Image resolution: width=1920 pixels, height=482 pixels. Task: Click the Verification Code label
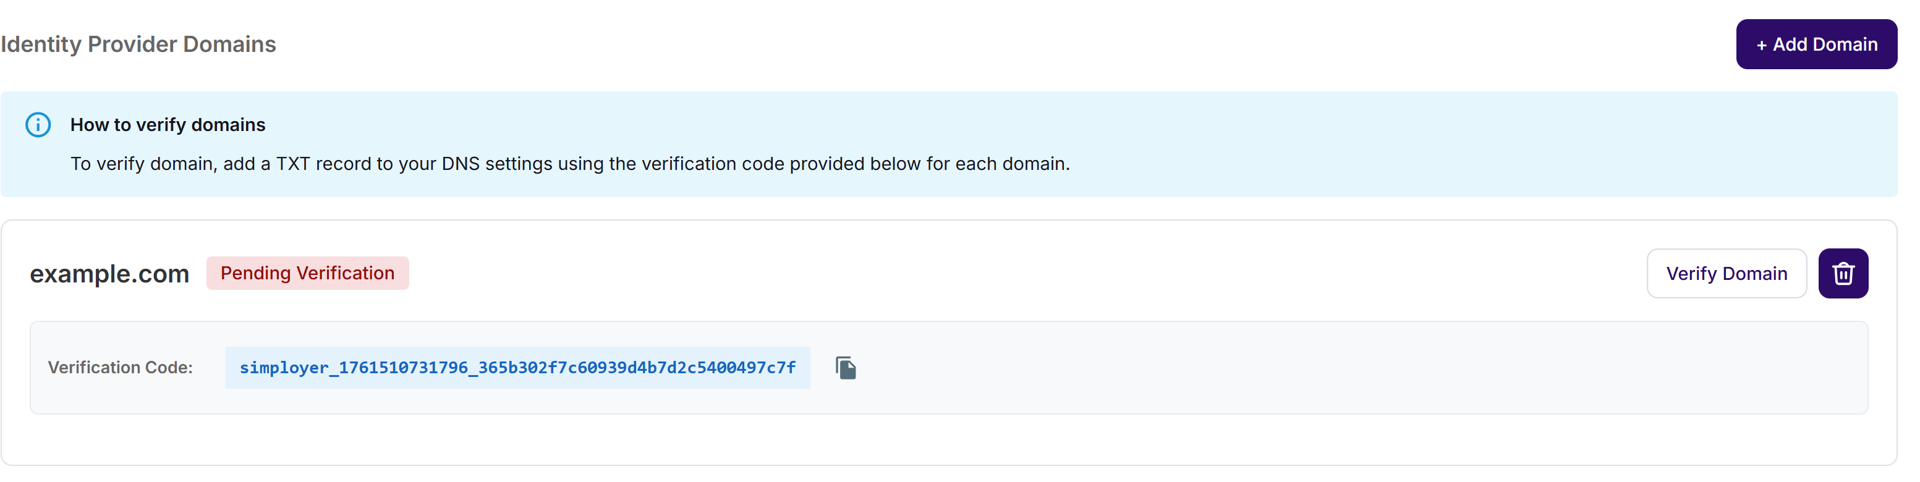tap(120, 368)
